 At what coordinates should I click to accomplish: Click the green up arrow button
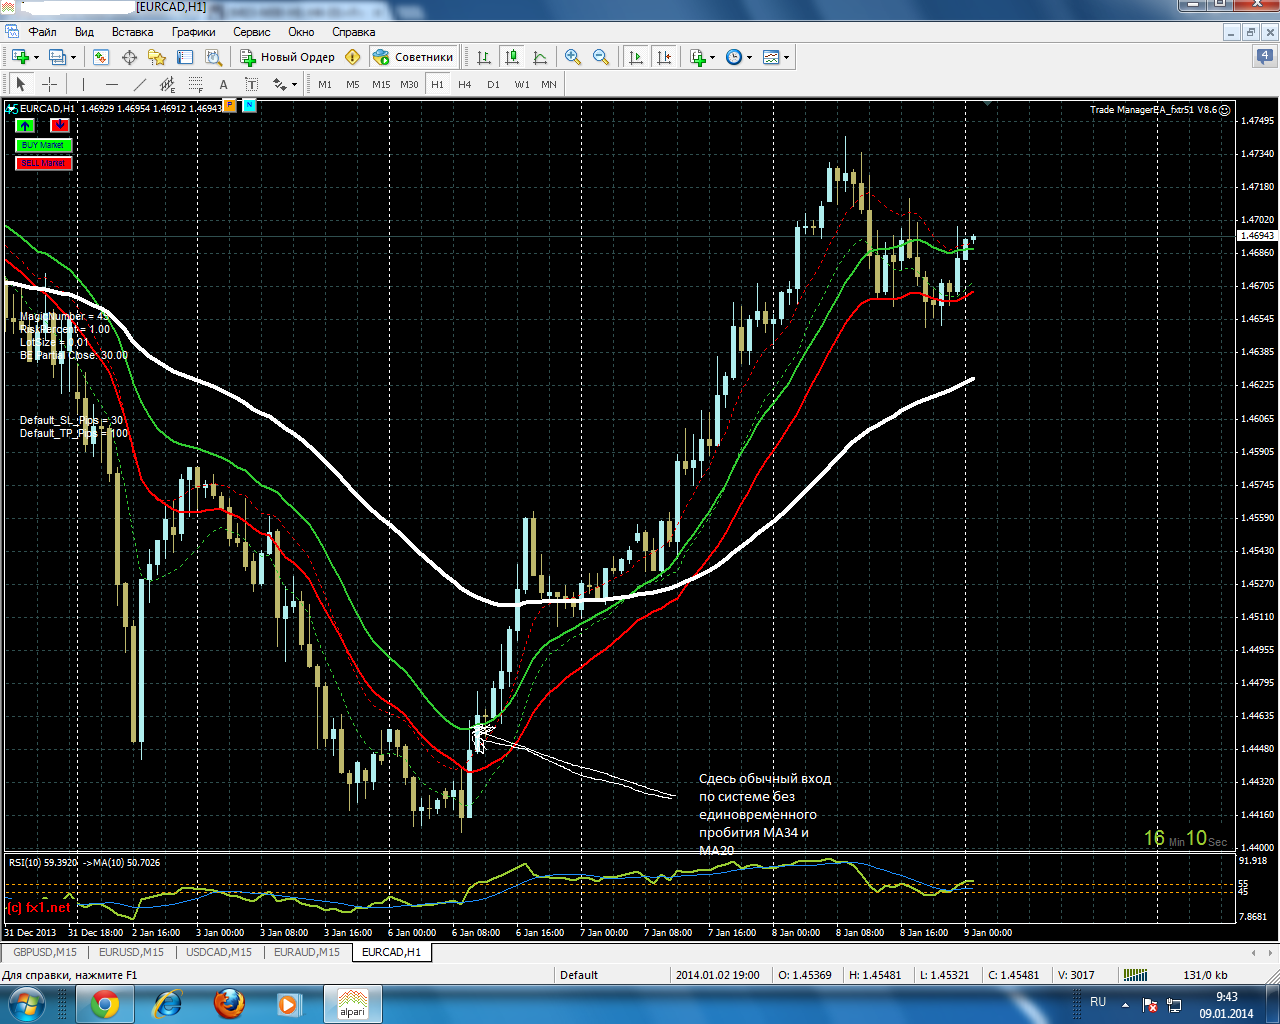pyautogui.click(x=25, y=125)
